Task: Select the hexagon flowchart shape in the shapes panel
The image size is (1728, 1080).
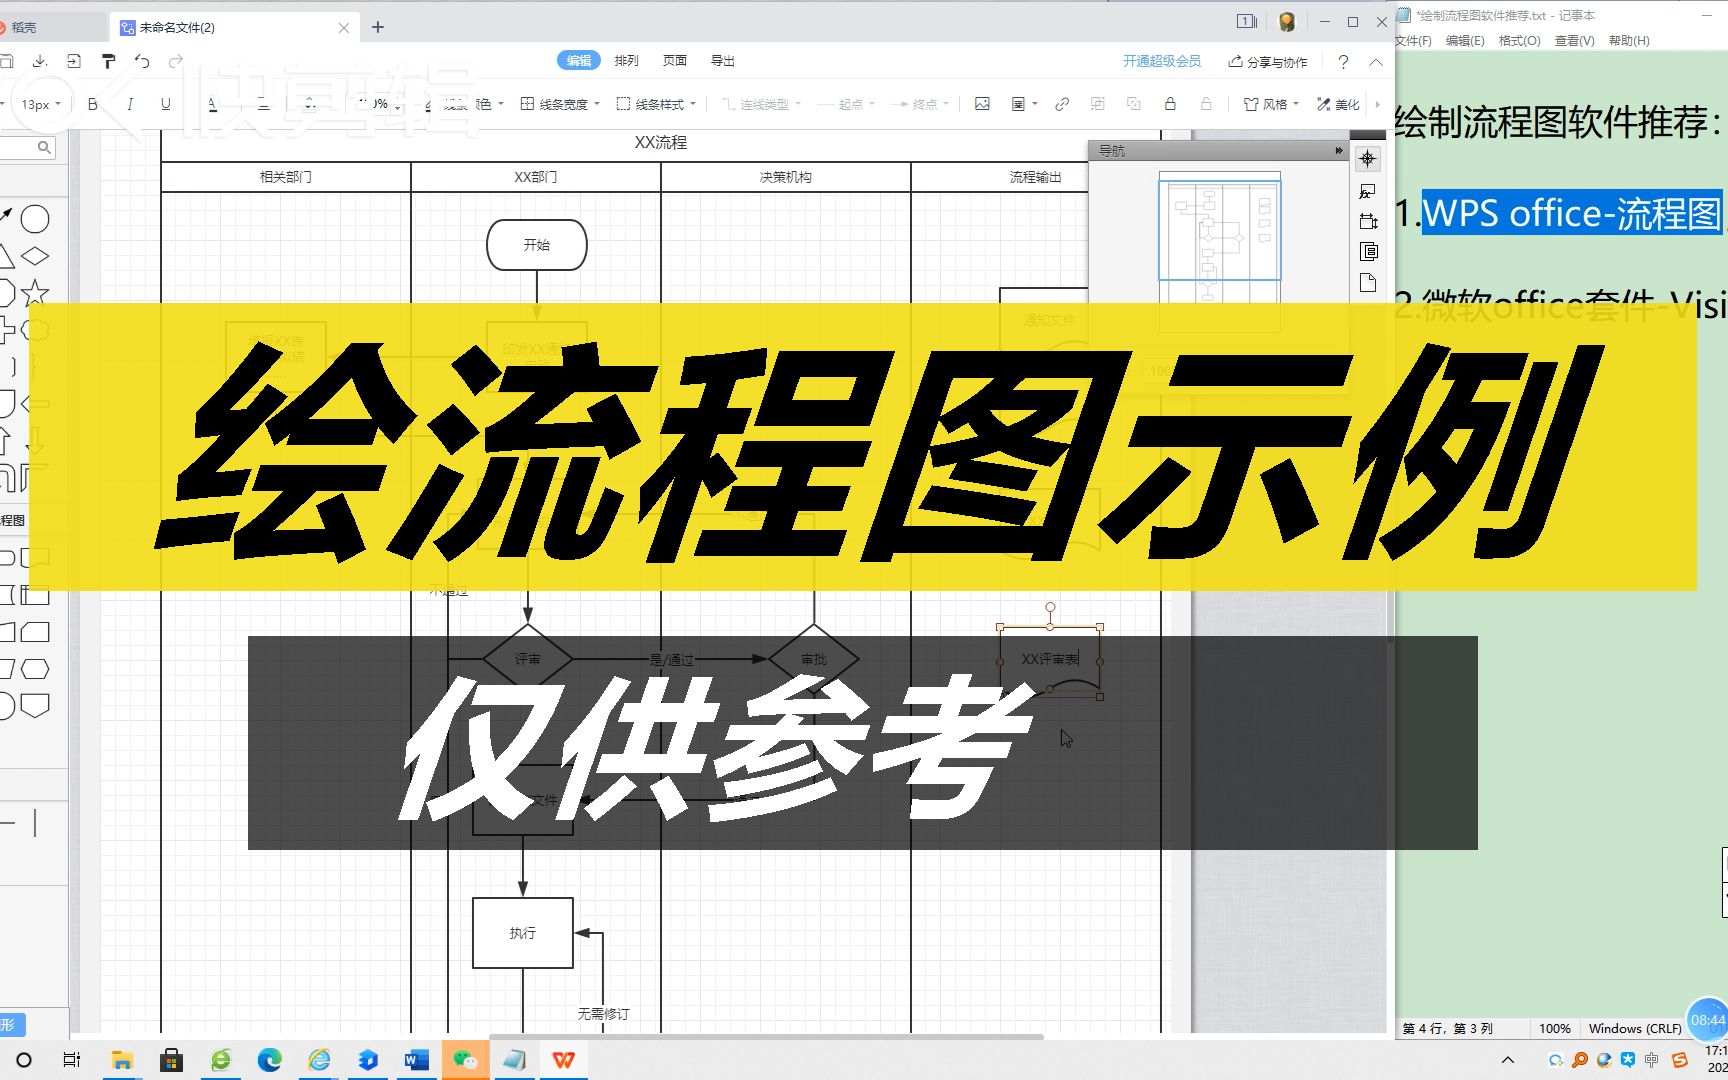Action: coord(35,669)
